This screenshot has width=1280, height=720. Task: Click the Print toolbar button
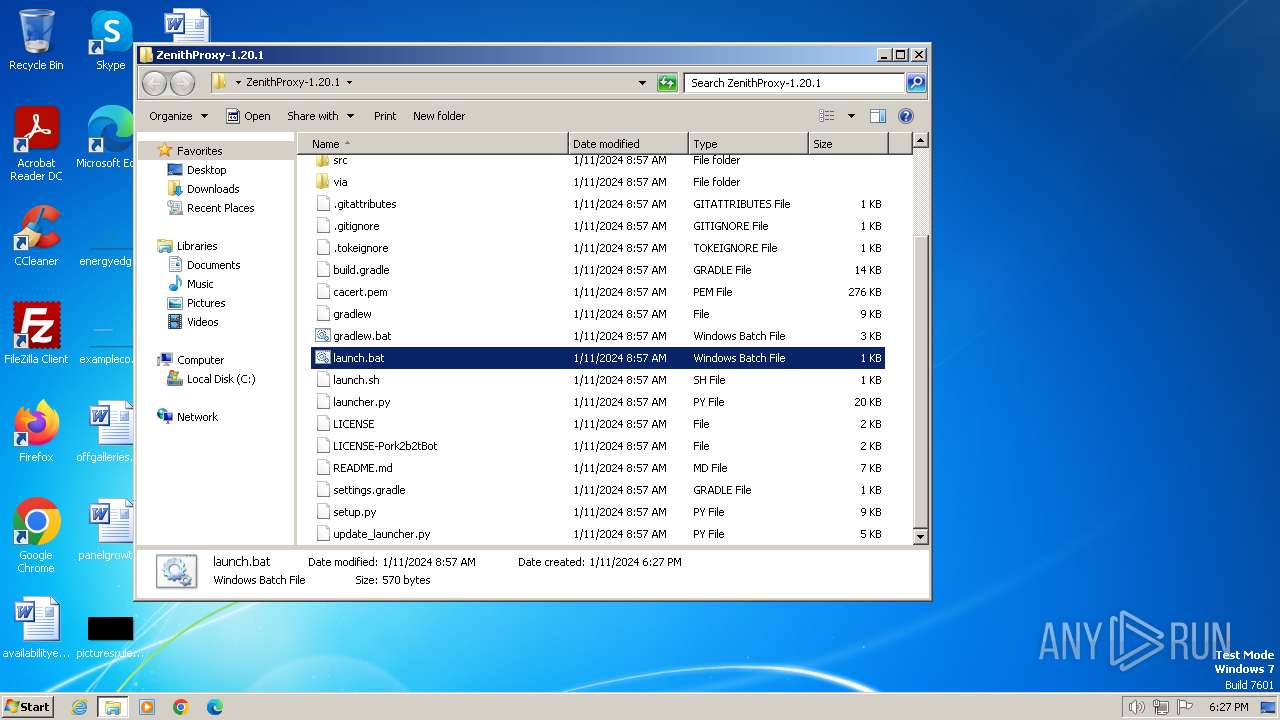[385, 116]
